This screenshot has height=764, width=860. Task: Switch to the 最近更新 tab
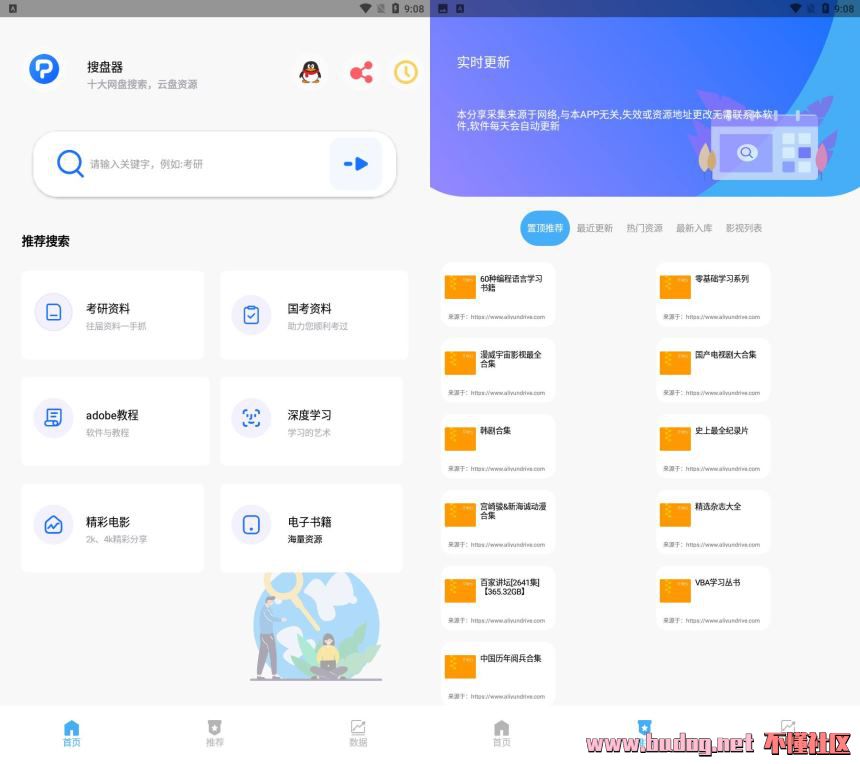pos(594,228)
